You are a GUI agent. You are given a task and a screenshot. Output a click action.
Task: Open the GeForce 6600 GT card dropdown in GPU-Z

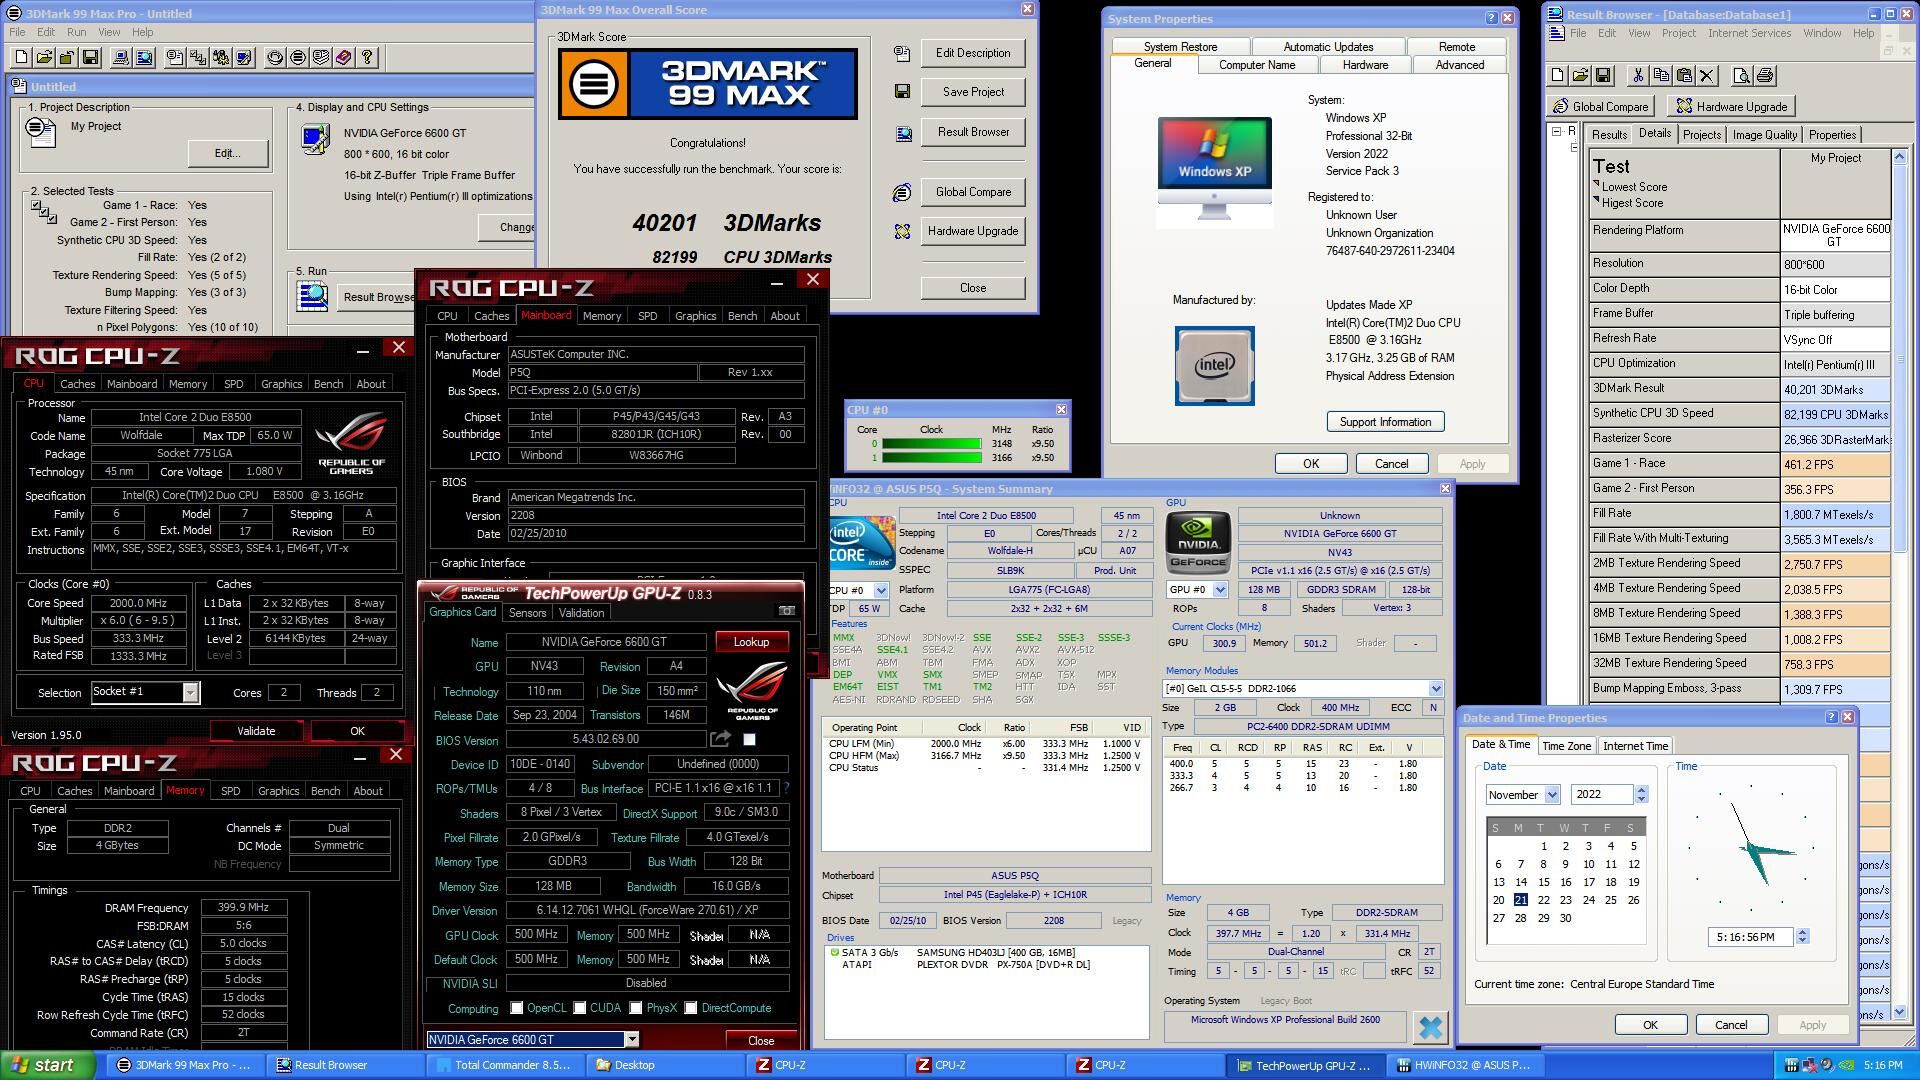click(x=631, y=1039)
